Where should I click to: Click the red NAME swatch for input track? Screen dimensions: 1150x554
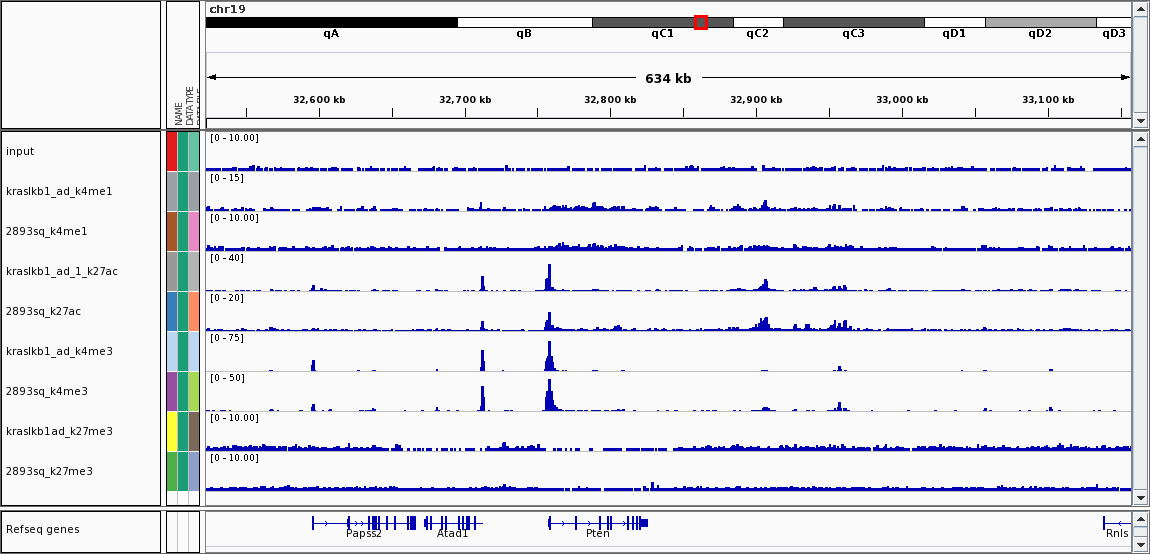click(x=172, y=151)
